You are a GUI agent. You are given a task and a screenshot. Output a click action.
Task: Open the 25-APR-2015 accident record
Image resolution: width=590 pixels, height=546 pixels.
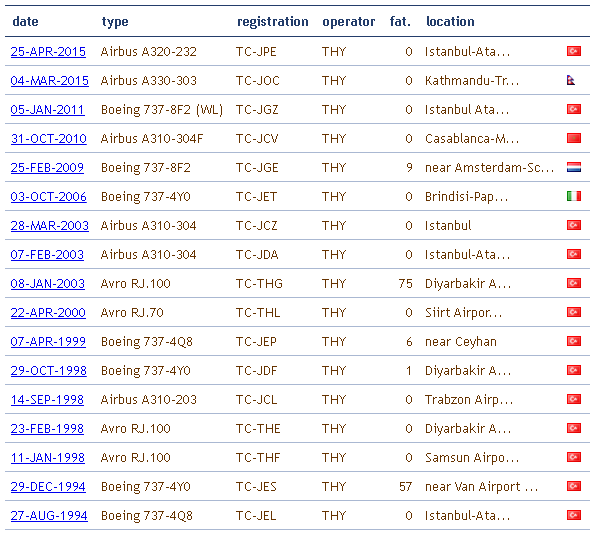pyautogui.click(x=48, y=52)
